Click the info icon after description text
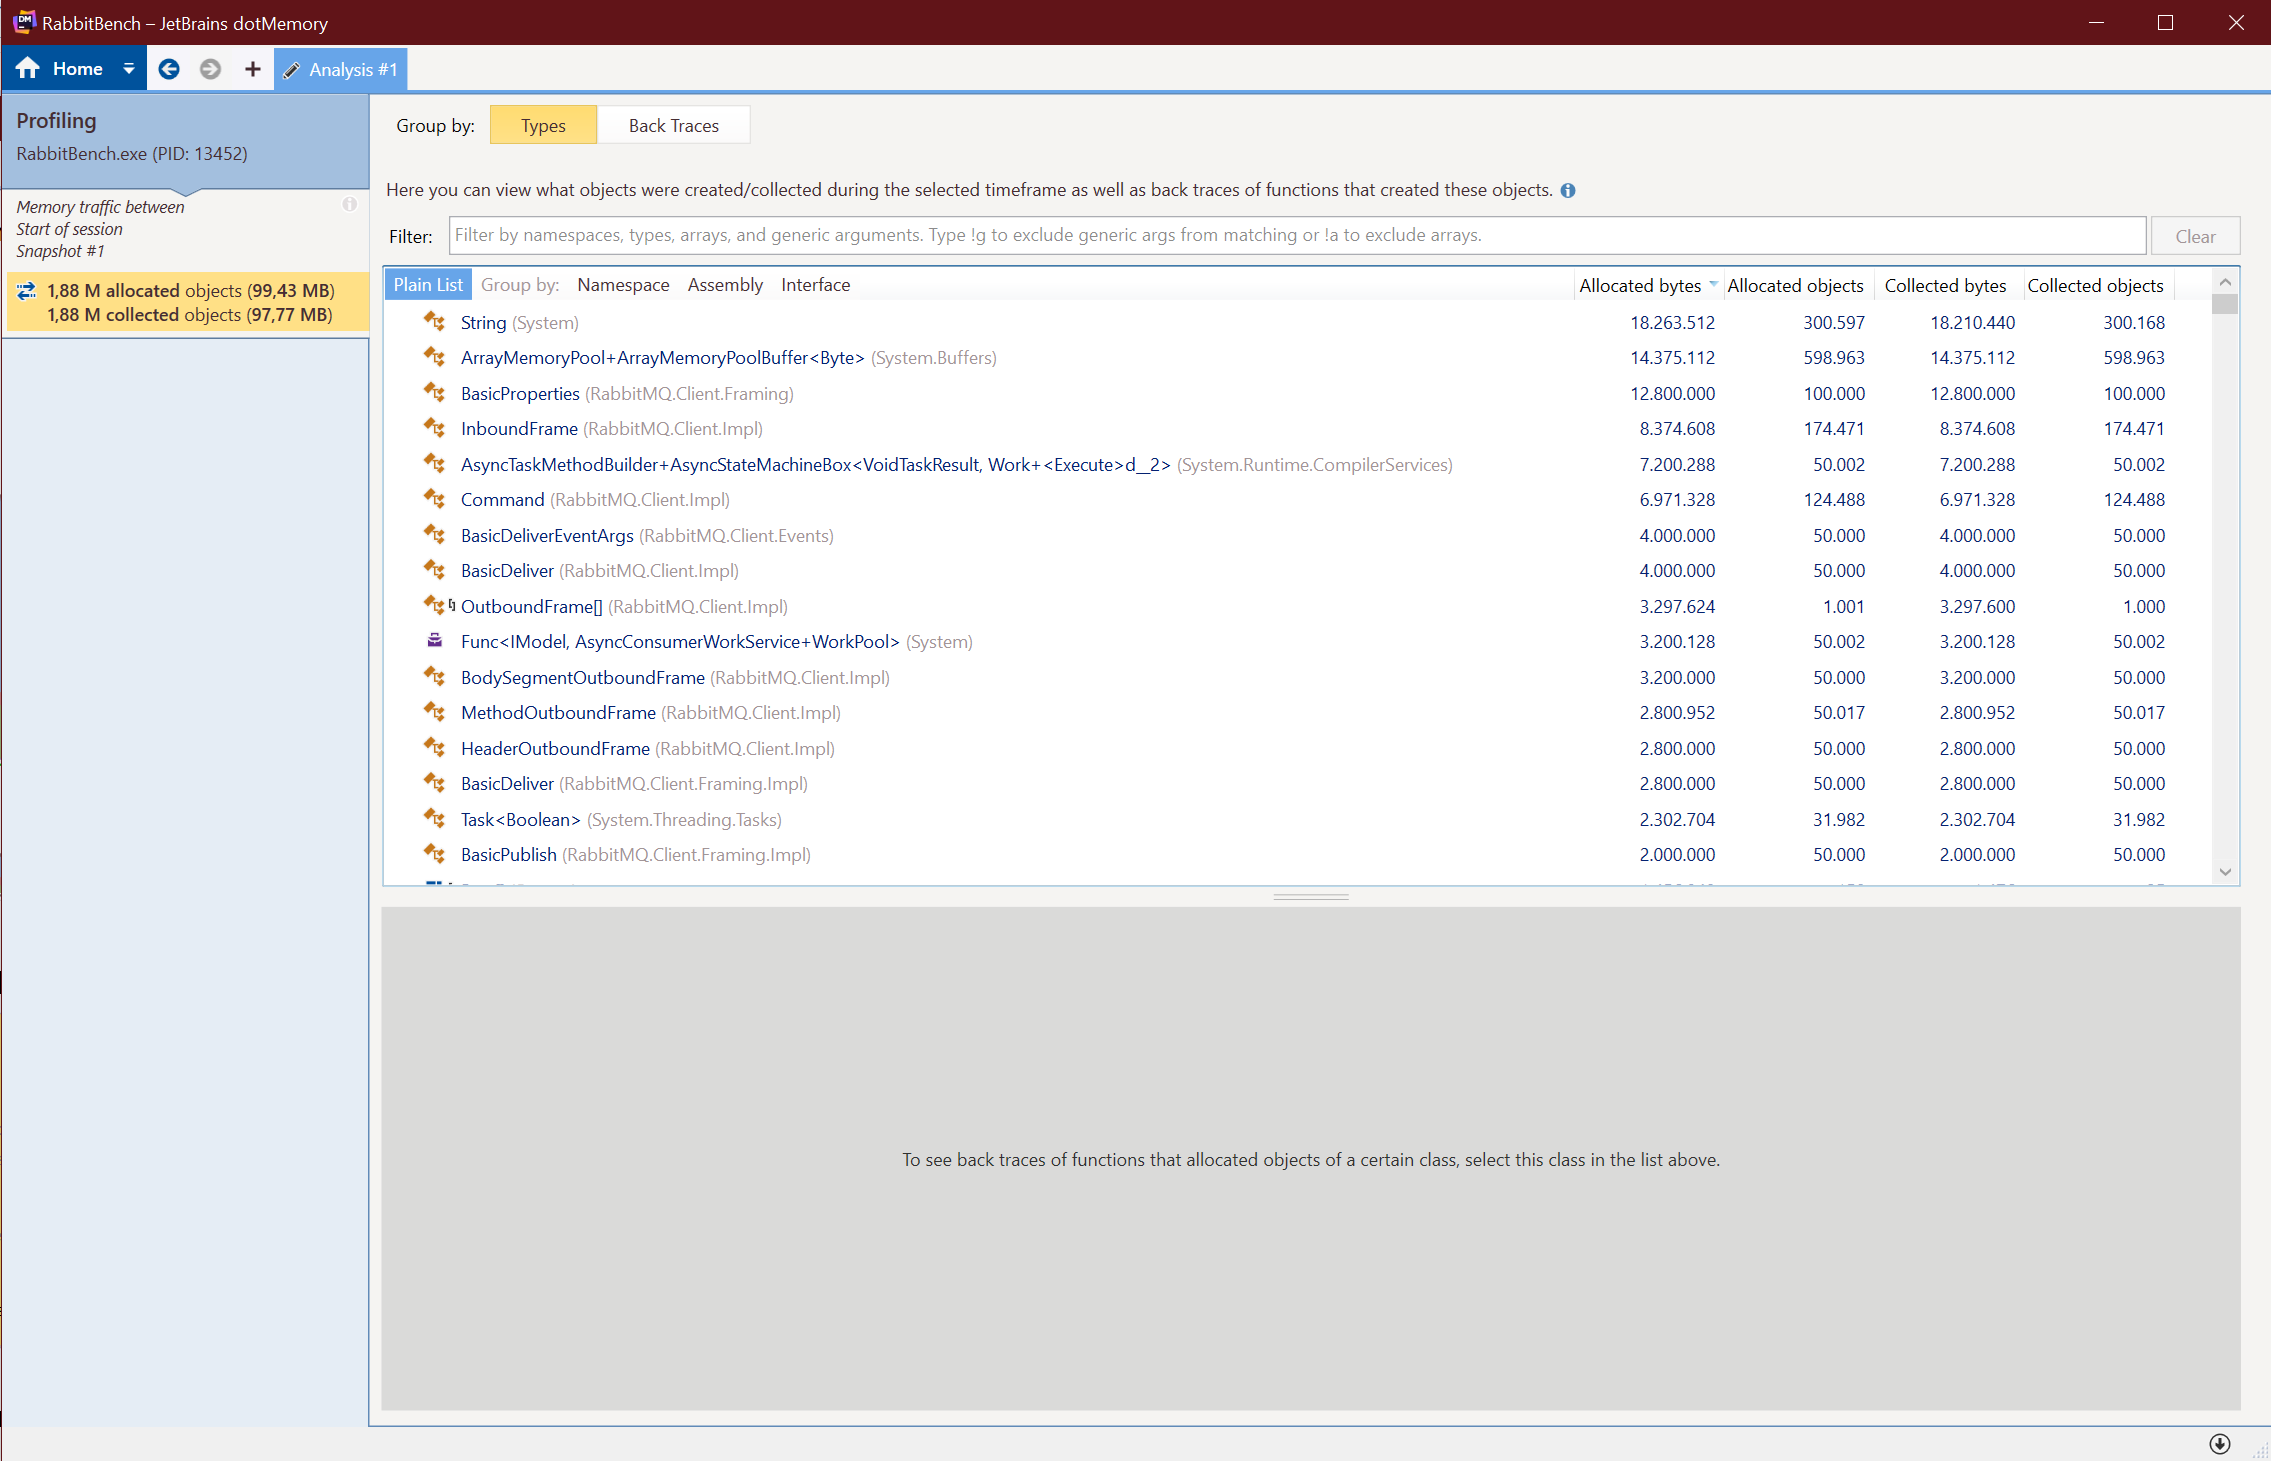 pyautogui.click(x=1568, y=191)
